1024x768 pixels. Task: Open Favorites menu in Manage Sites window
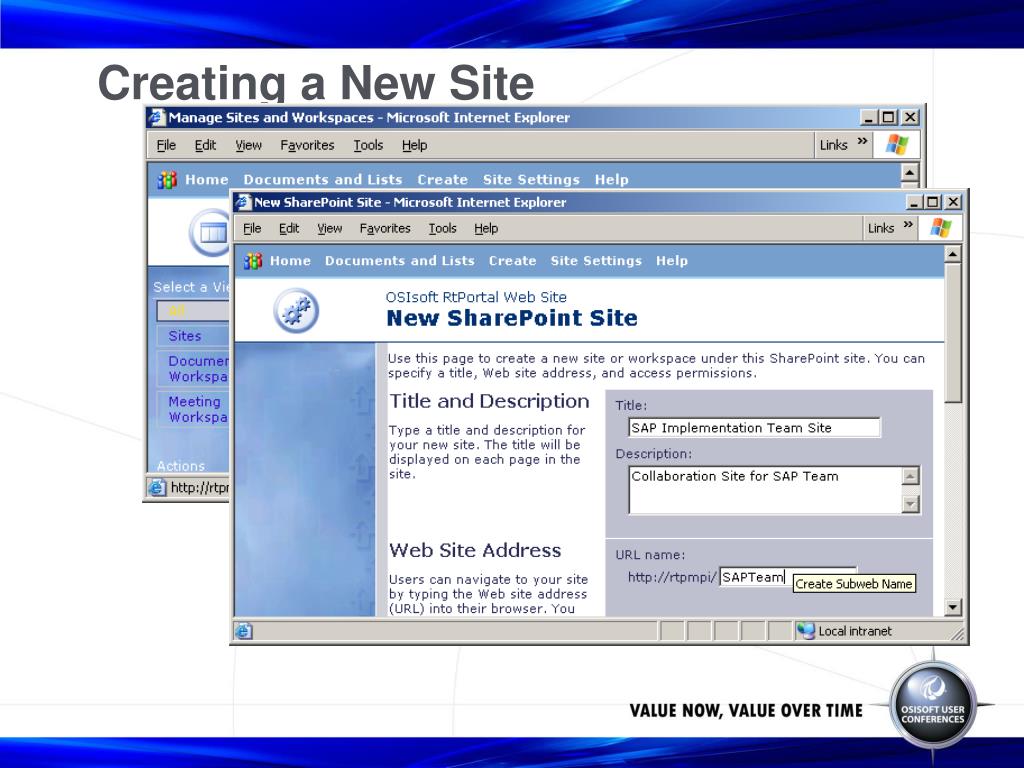coord(307,145)
